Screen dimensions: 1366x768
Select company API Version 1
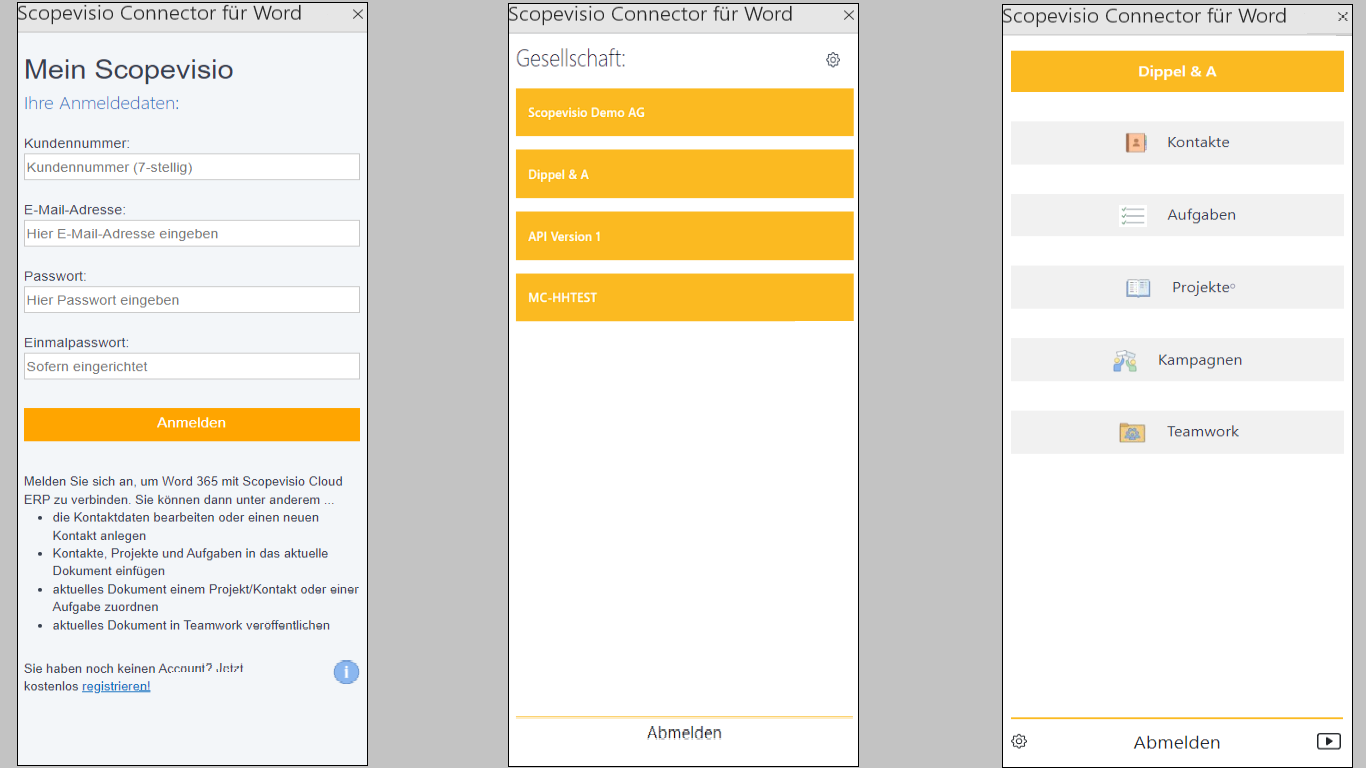point(685,236)
